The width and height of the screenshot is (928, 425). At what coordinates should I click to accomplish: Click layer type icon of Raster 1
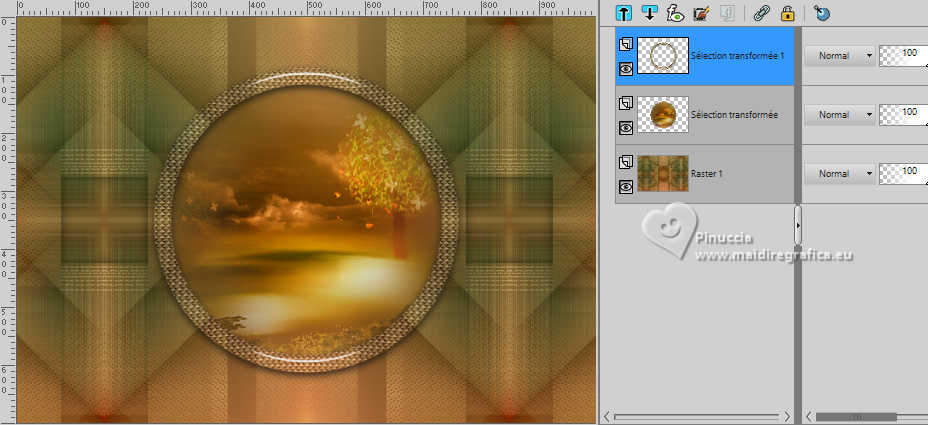click(x=626, y=162)
